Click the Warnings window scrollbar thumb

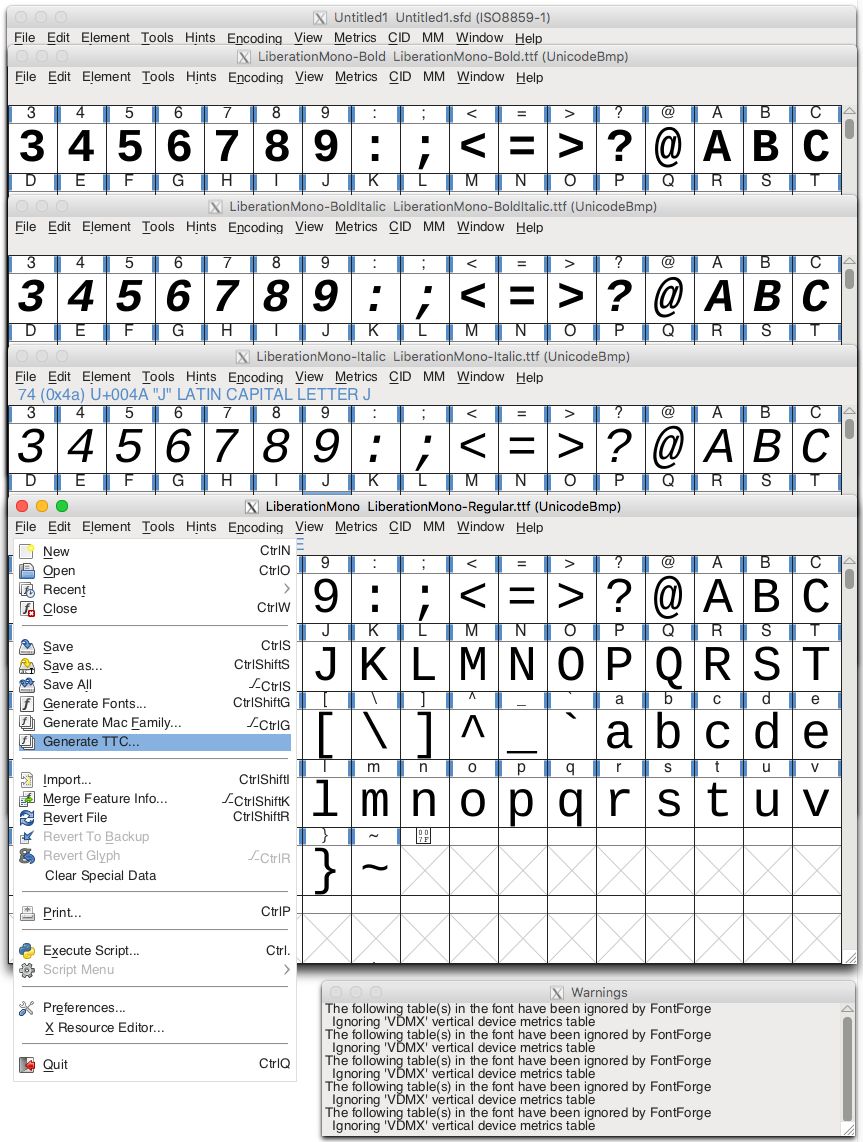coord(848,1068)
